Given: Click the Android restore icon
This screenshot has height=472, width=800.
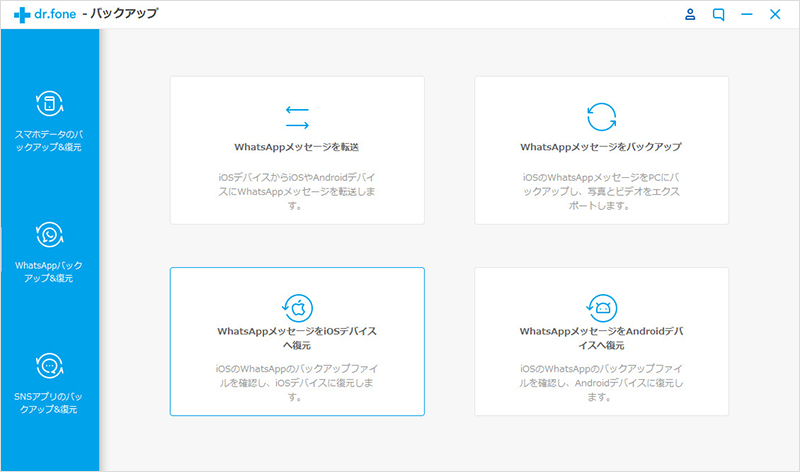Looking at the screenshot, I should (602, 308).
